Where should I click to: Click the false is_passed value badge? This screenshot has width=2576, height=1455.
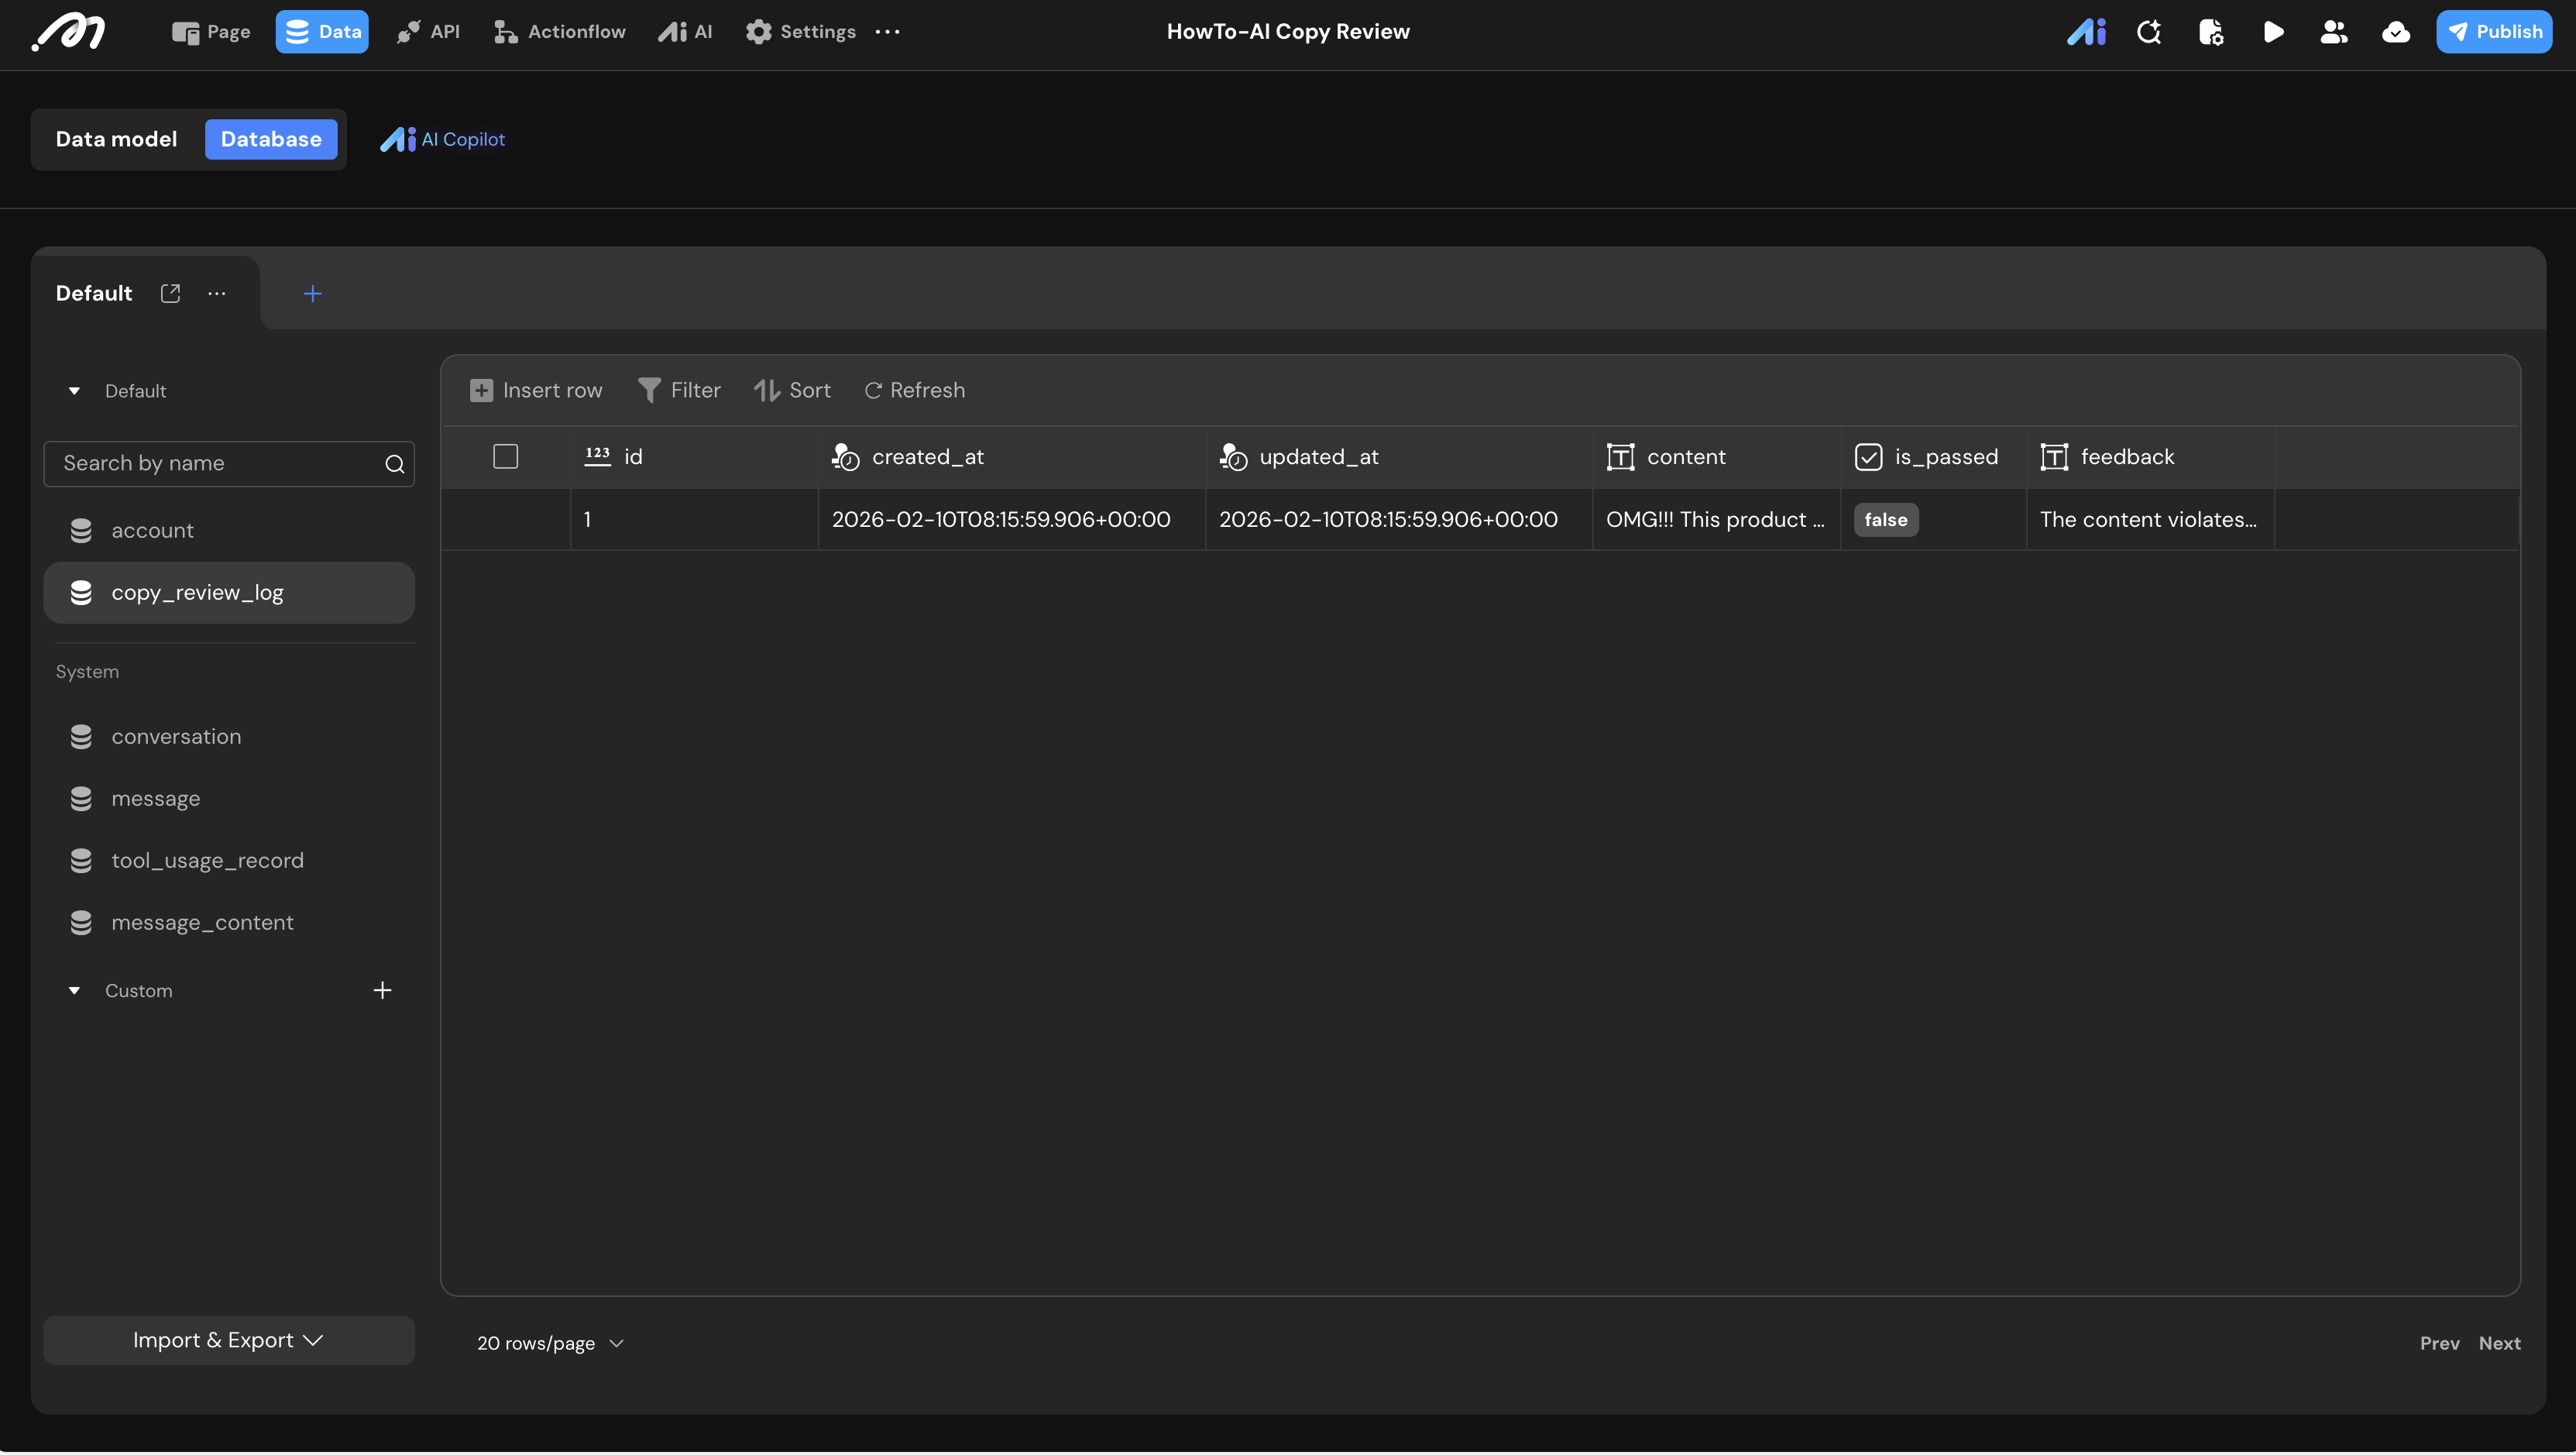(1885, 520)
